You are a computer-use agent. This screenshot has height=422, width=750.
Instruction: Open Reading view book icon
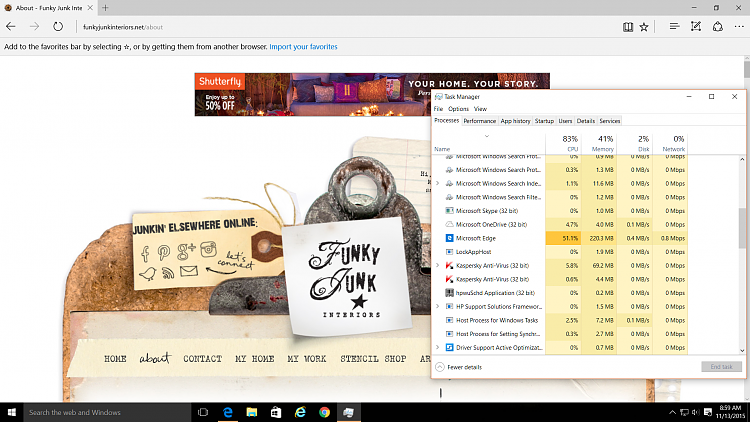click(627, 26)
